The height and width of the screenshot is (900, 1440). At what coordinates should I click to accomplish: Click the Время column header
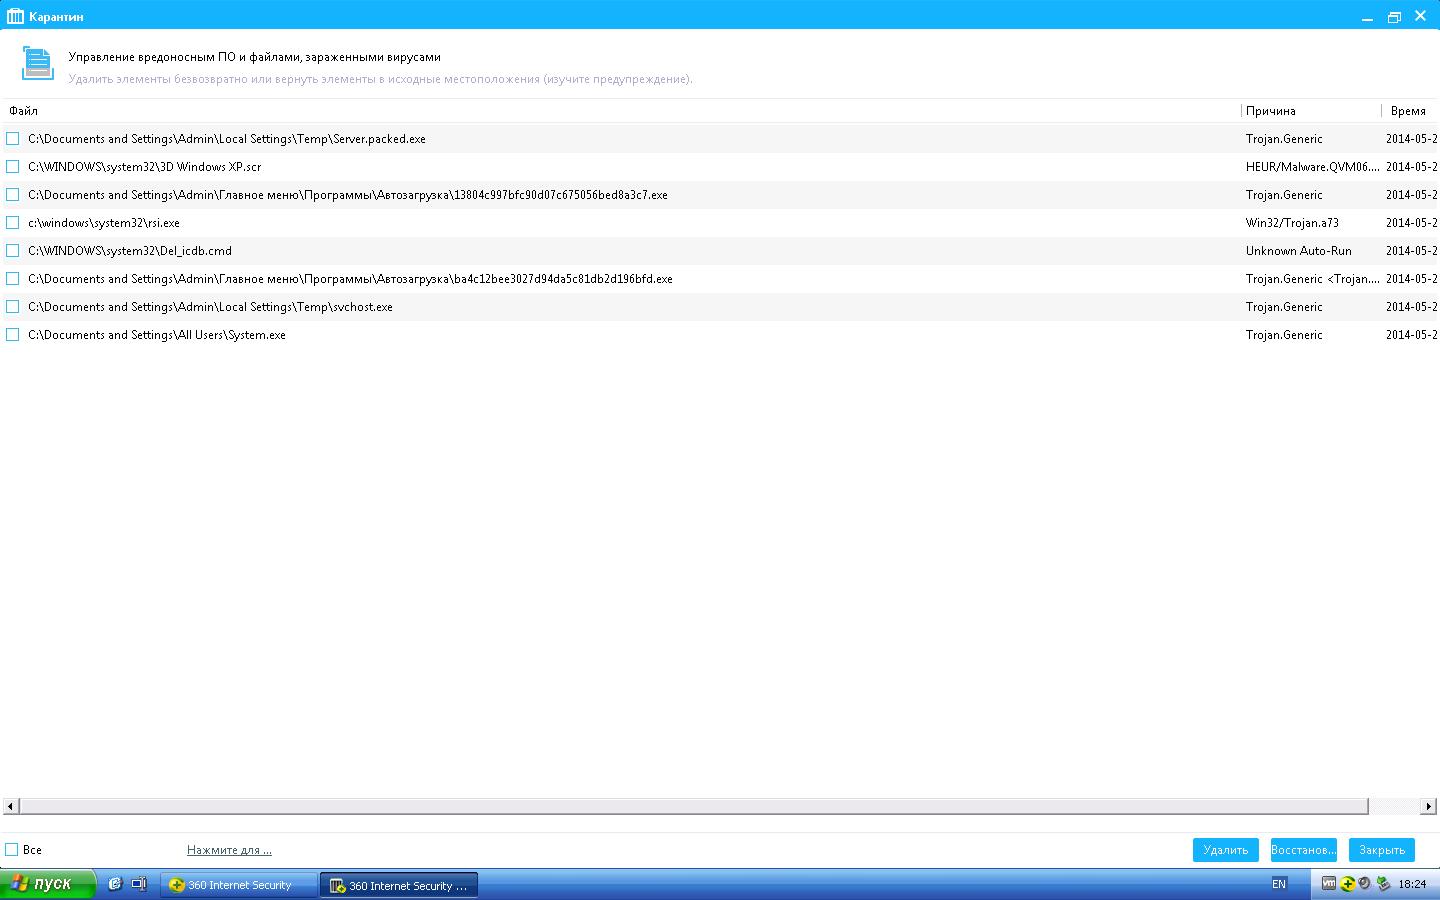pos(1408,111)
